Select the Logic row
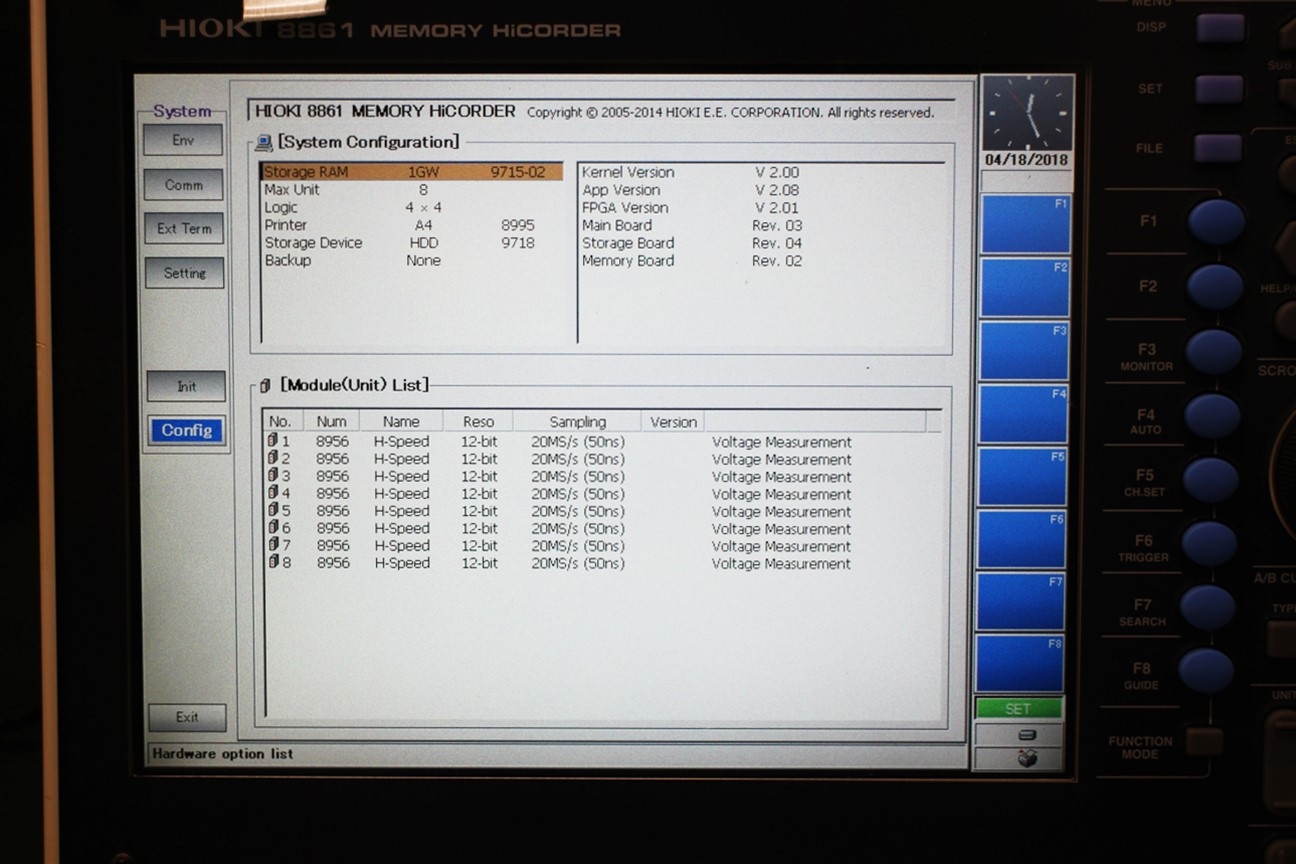1296x864 pixels. click(411, 208)
